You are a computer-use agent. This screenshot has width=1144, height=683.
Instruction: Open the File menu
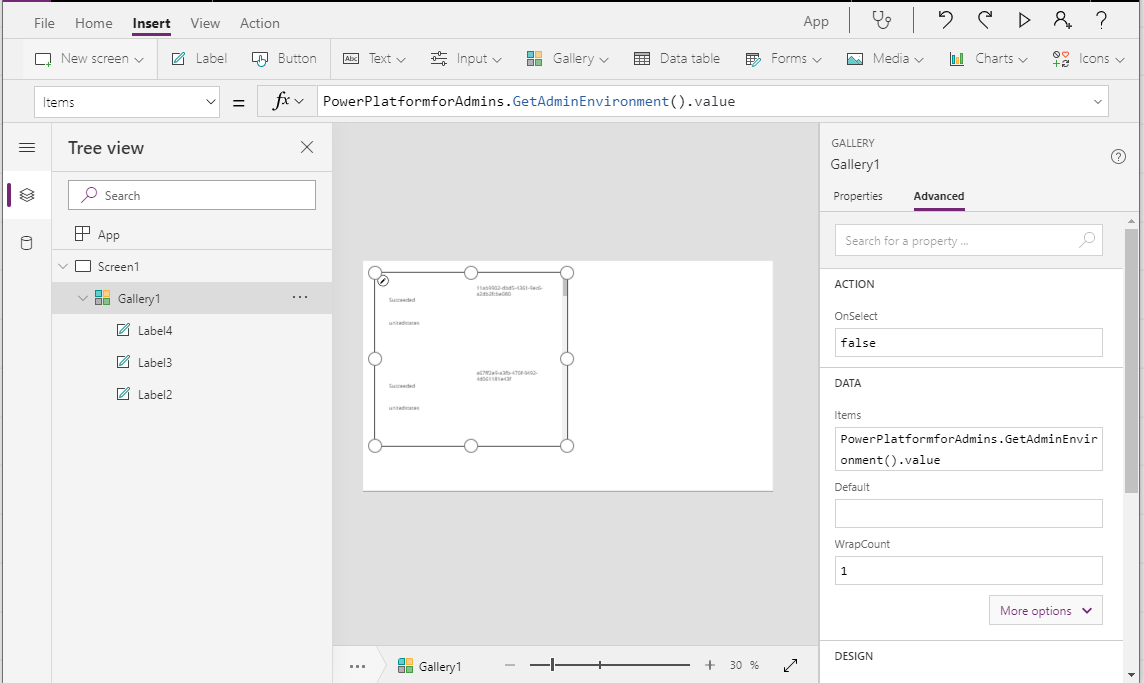pos(45,23)
